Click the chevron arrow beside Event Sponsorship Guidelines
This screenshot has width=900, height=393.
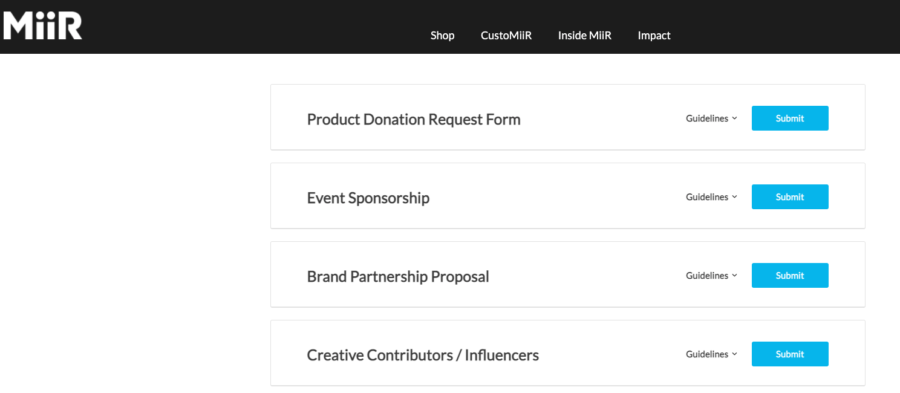734,197
